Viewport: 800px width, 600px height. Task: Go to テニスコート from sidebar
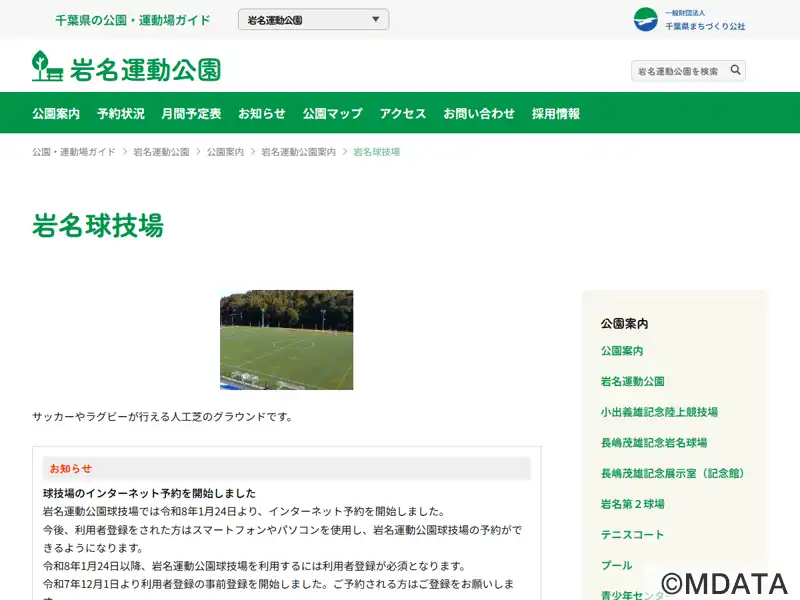tap(632, 535)
